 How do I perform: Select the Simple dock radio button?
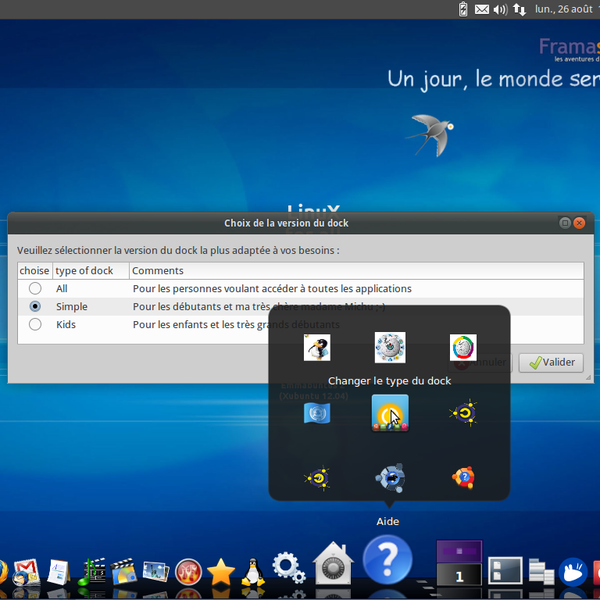(35, 306)
